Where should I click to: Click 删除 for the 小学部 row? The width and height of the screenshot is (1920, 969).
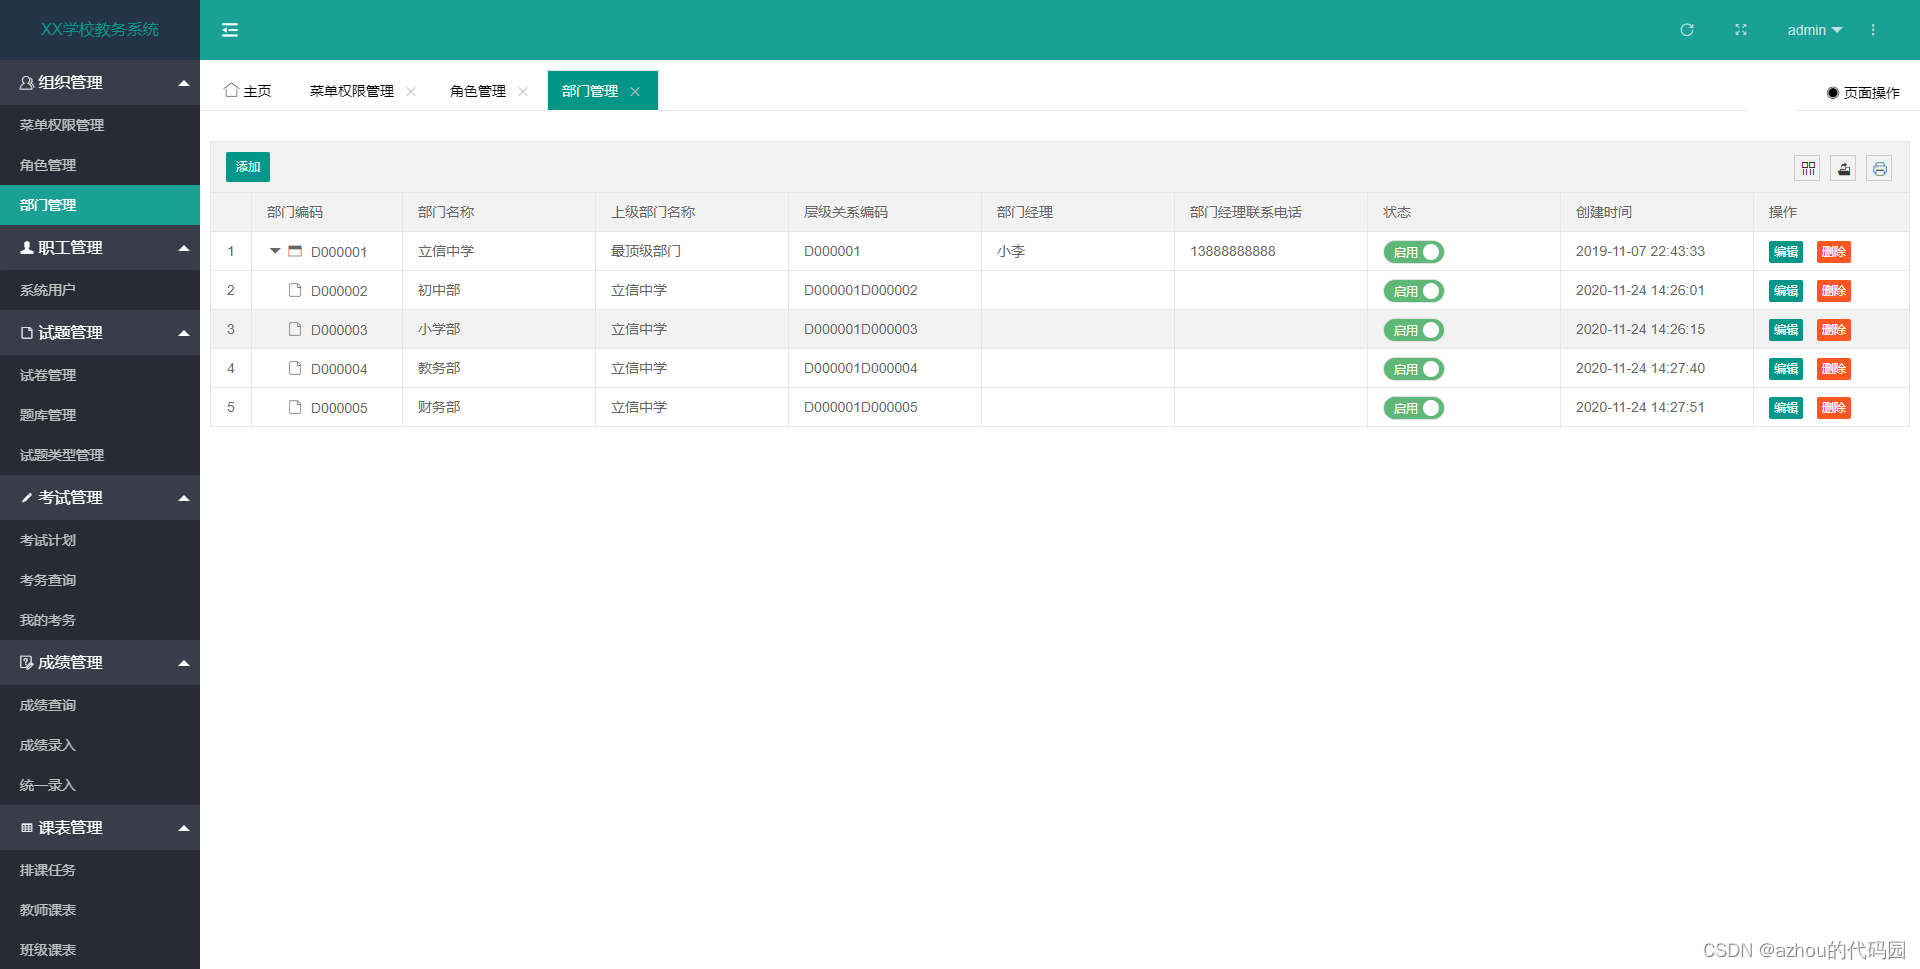click(x=1834, y=330)
